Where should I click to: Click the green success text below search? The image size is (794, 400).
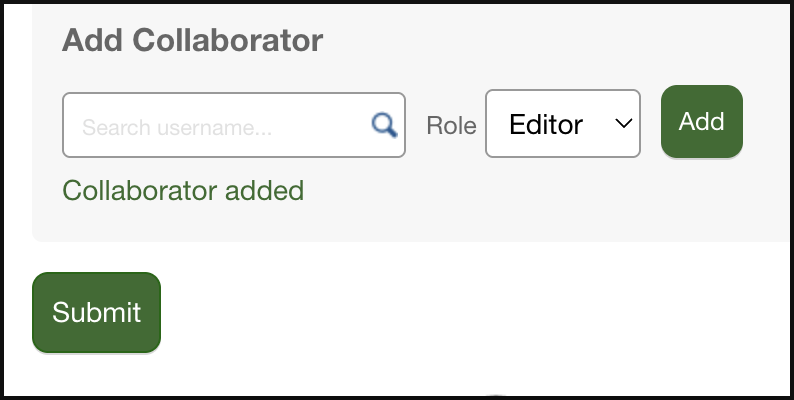coord(183,190)
